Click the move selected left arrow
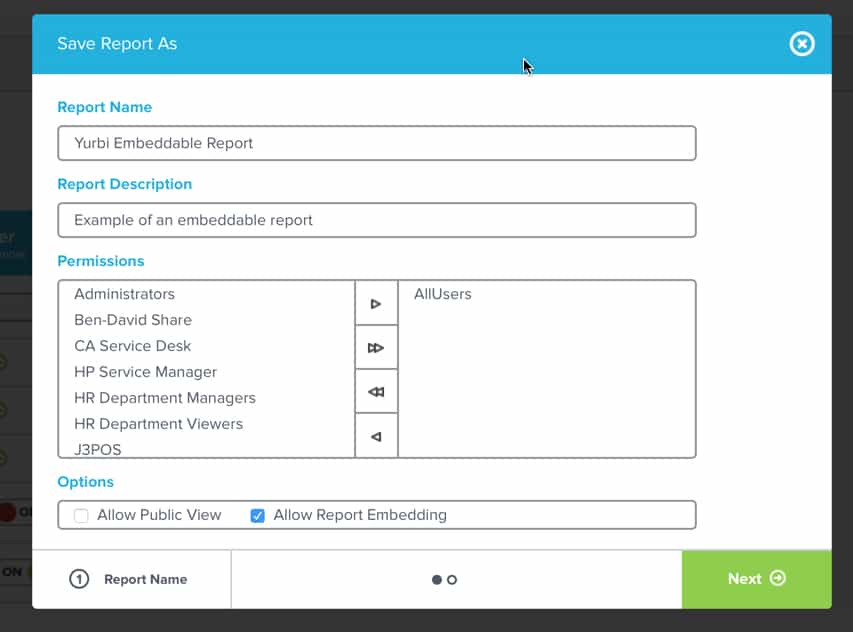 376,436
